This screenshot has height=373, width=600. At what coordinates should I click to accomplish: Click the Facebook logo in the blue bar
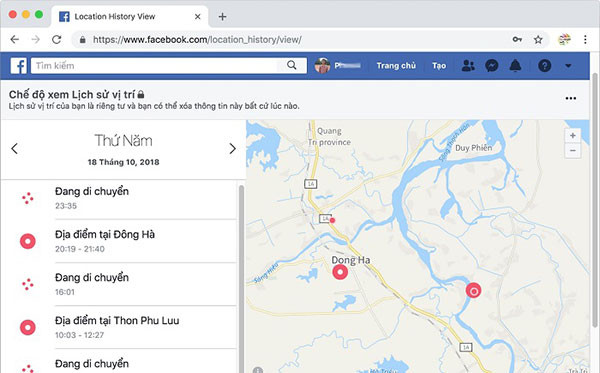(18, 66)
